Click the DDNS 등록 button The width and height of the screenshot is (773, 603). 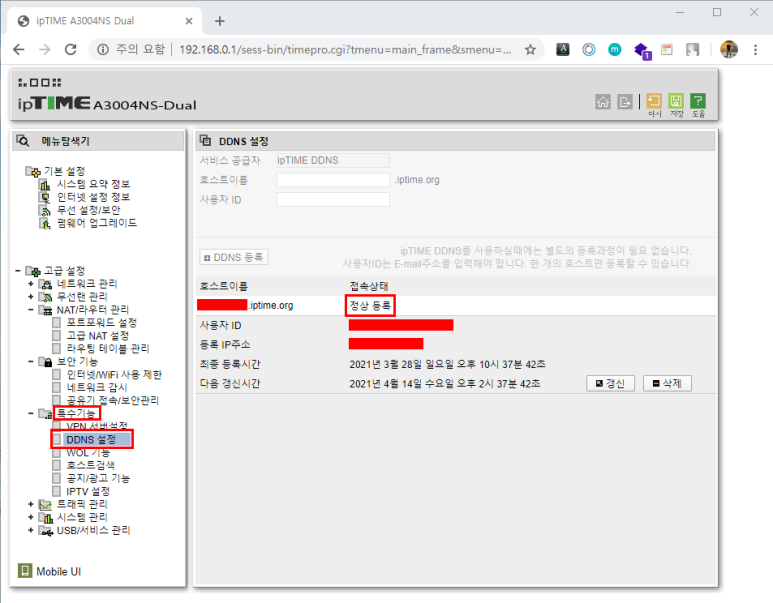[x=234, y=257]
